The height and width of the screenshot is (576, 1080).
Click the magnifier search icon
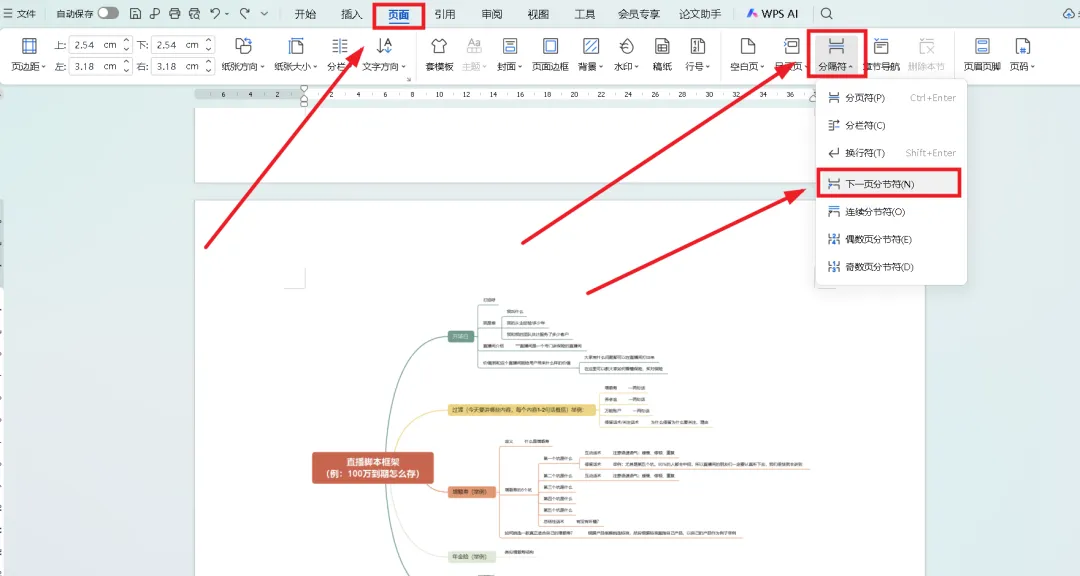(x=827, y=14)
